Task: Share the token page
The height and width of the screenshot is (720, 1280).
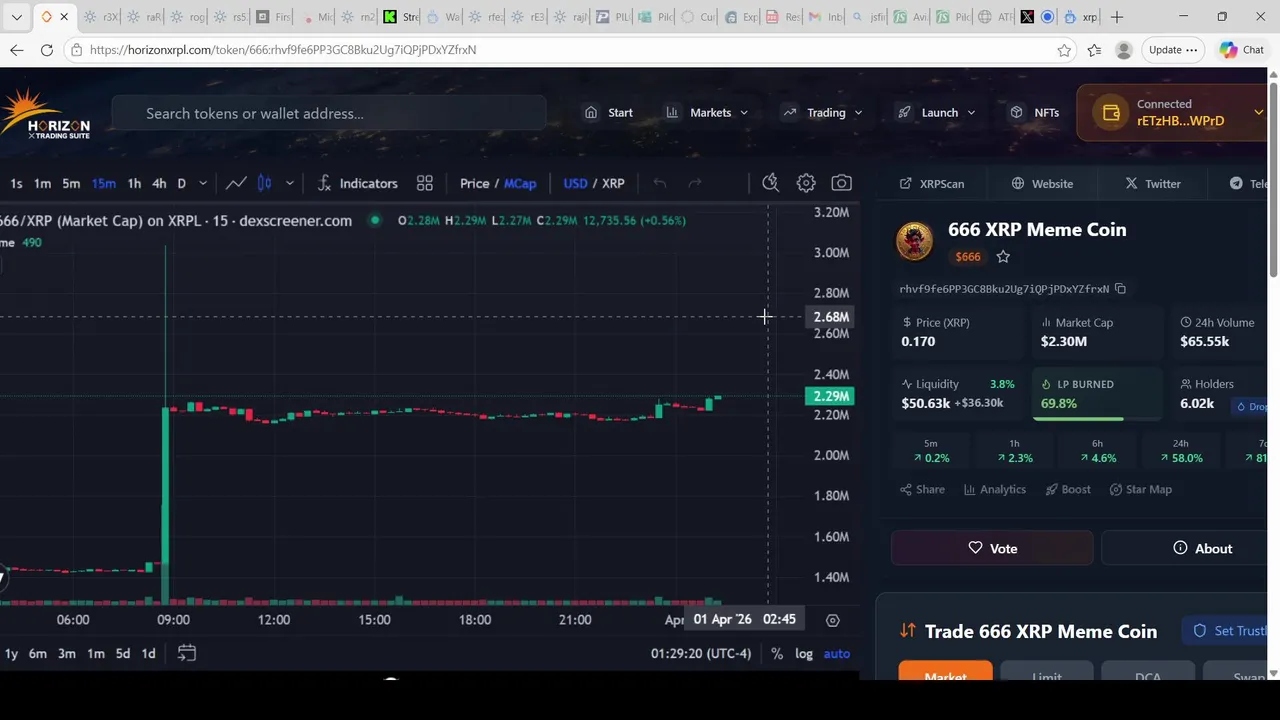Action: tap(922, 489)
